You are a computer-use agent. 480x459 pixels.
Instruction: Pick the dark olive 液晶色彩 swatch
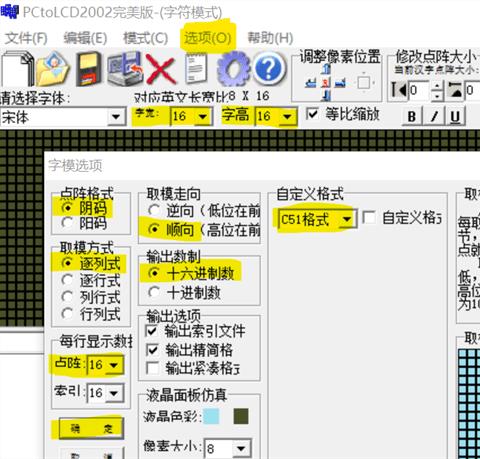point(241,416)
